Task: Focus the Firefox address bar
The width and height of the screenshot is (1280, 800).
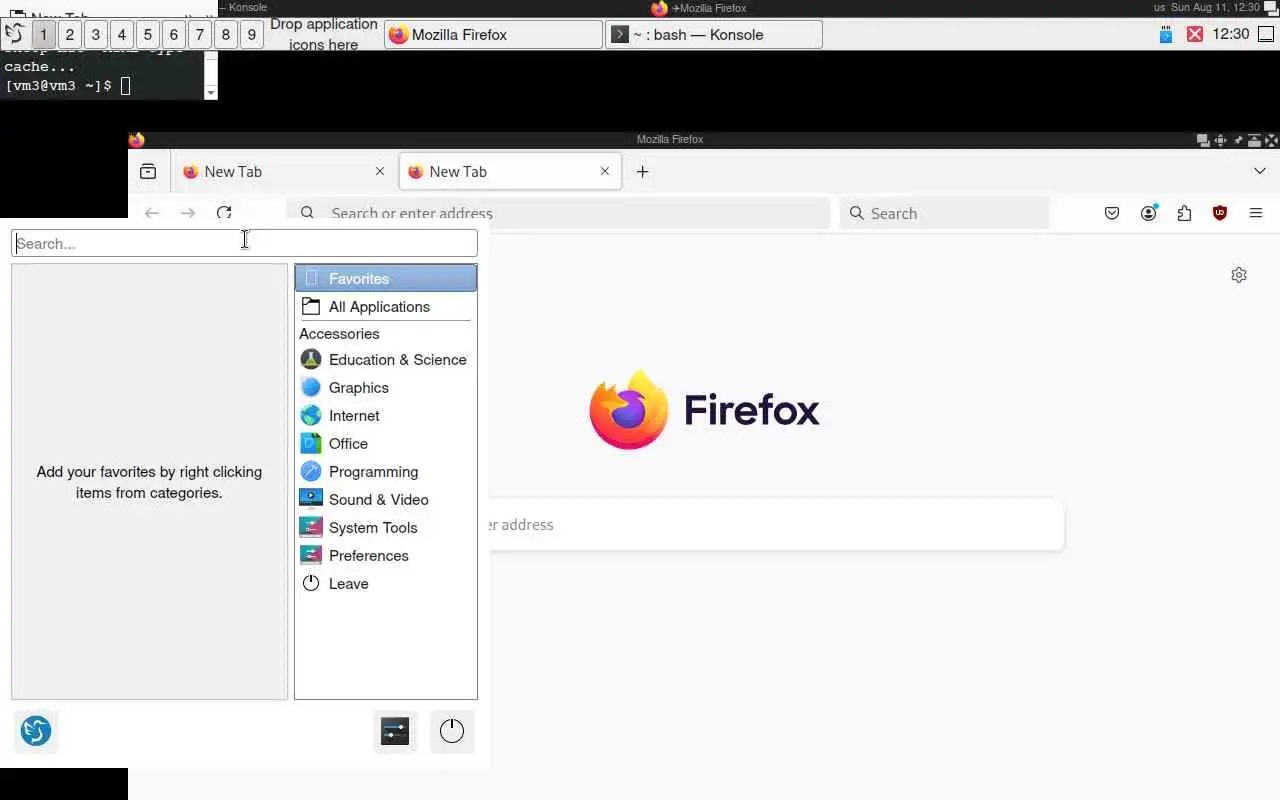Action: pos(558,213)
